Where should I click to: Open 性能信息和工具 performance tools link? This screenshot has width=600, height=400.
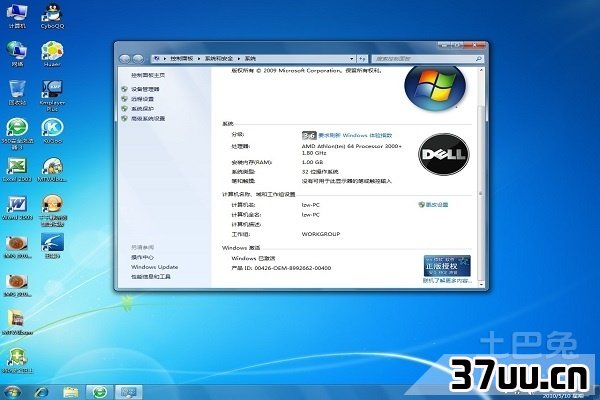pos(151,276)
